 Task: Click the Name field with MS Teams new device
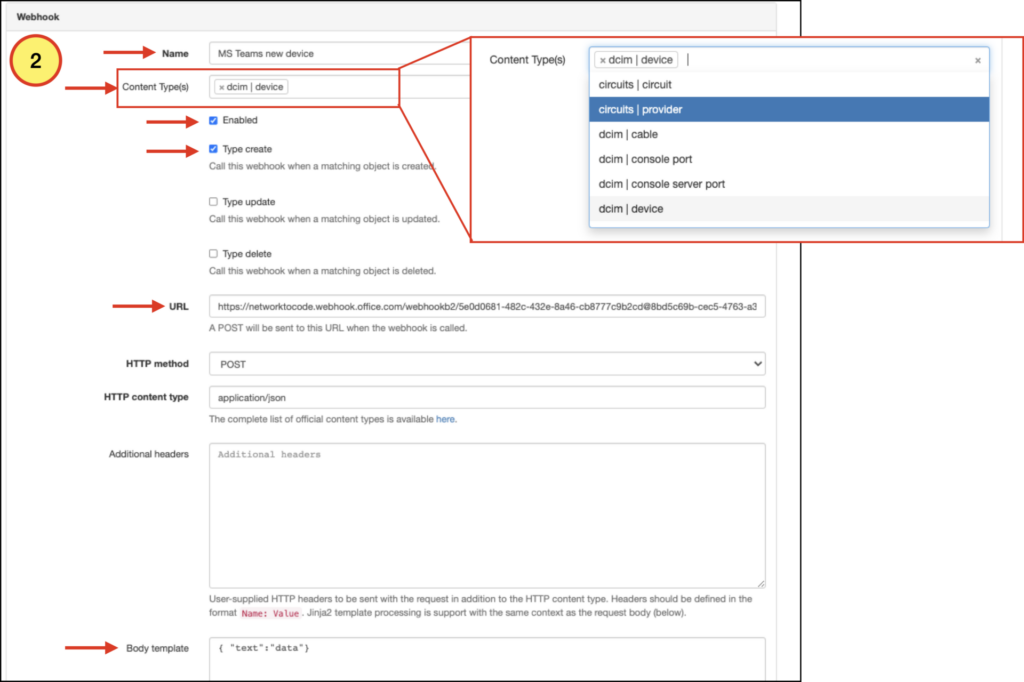pos(340,54)
